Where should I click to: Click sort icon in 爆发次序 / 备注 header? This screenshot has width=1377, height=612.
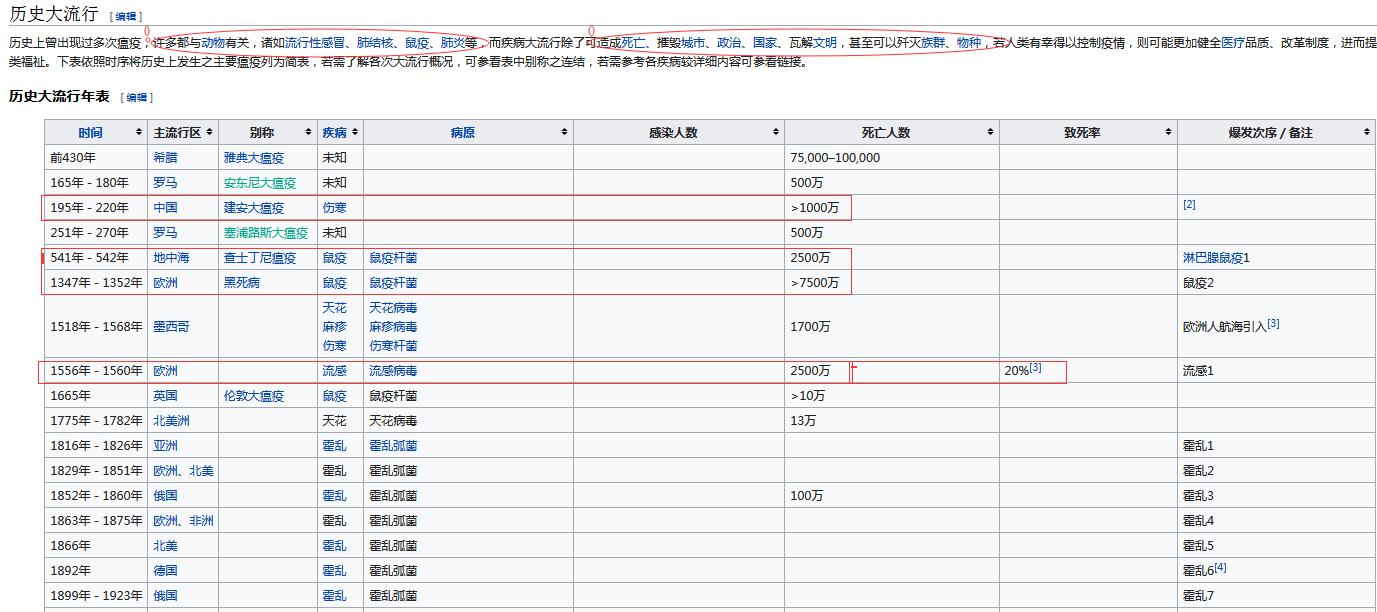coord(1367,133)
